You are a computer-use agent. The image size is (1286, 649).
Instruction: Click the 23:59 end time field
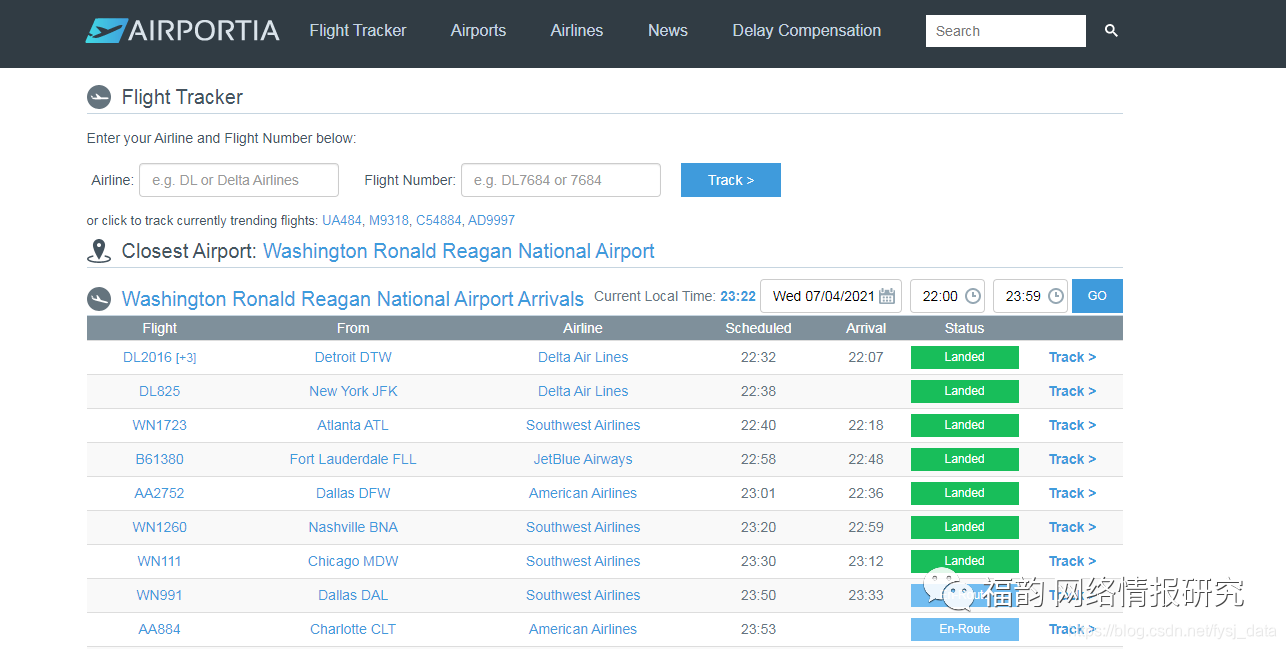coord(1030,296)
